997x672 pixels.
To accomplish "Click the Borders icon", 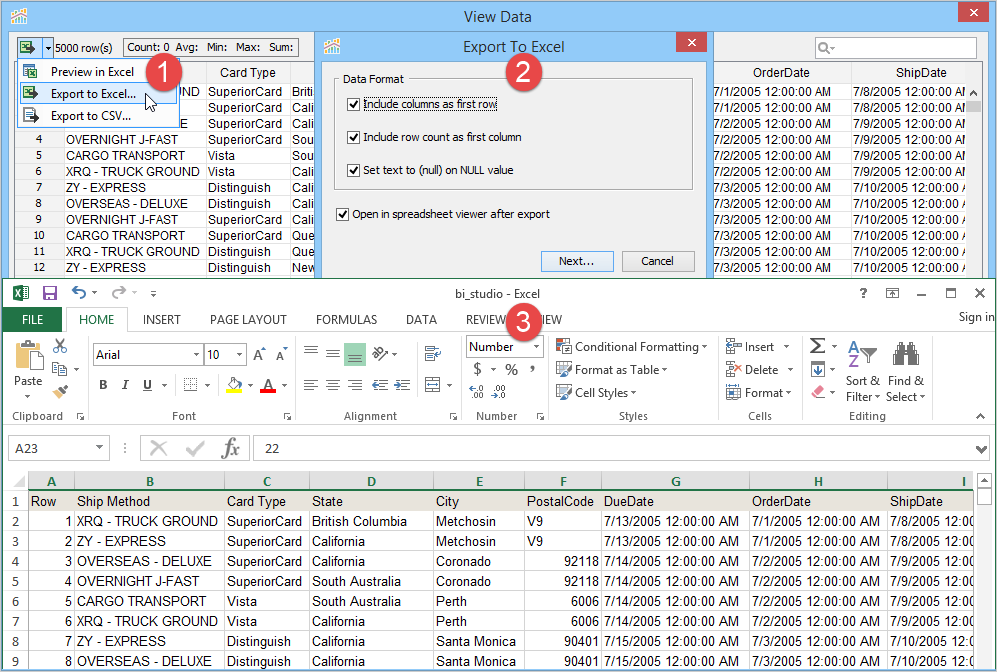I will coord(190,385).
